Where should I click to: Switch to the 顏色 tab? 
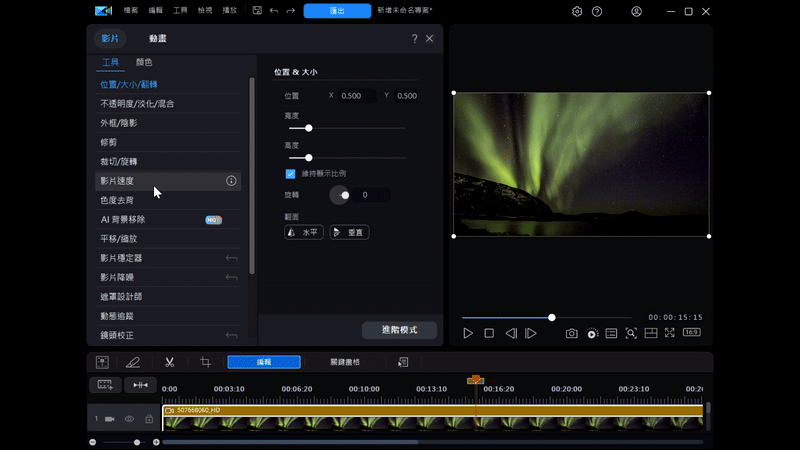tap(144, 62)
